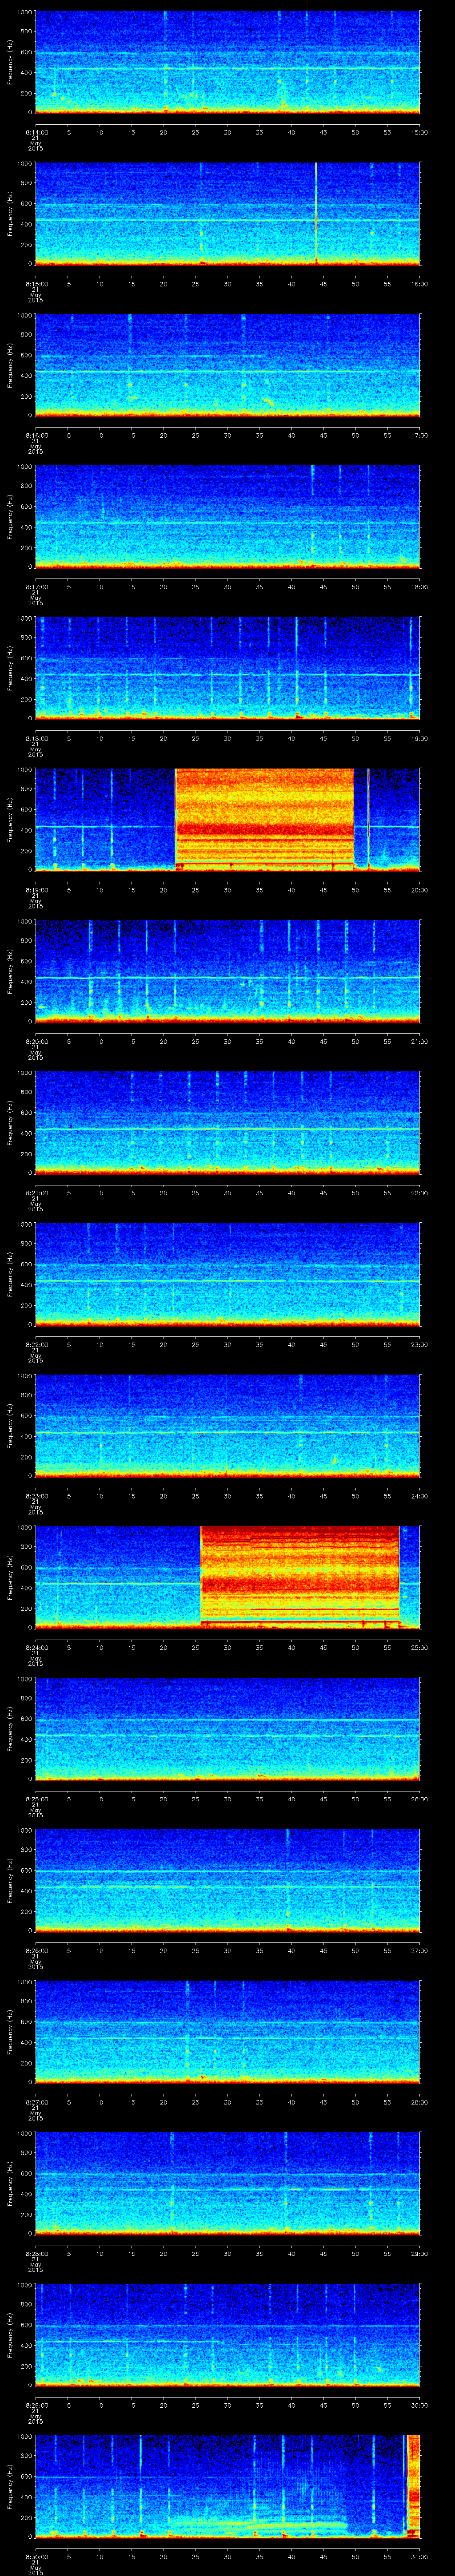Select the spectrogram panel starting at 8:25:00
Viewport: 455px width, 2576px height.
pyautogui.click(x=228, y=1729)
